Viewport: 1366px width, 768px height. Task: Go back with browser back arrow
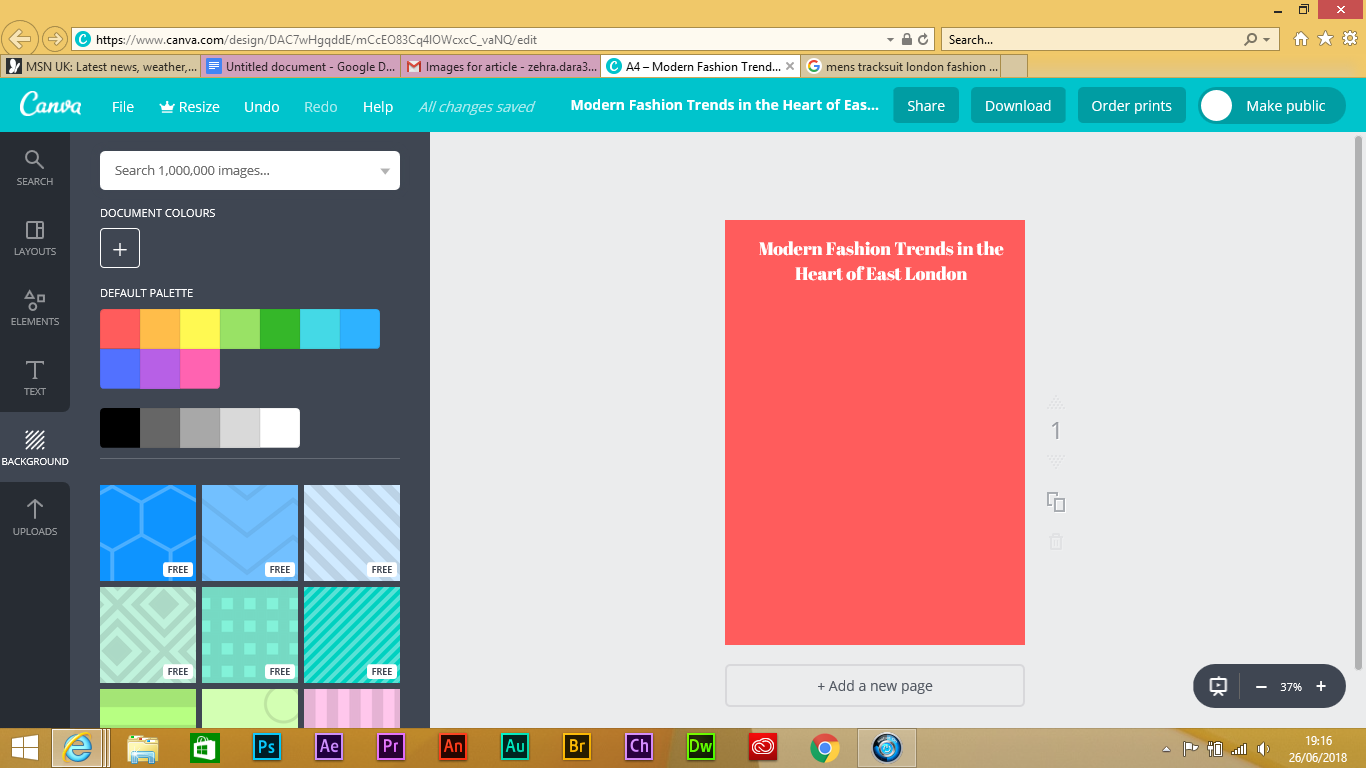click(20, 39)
